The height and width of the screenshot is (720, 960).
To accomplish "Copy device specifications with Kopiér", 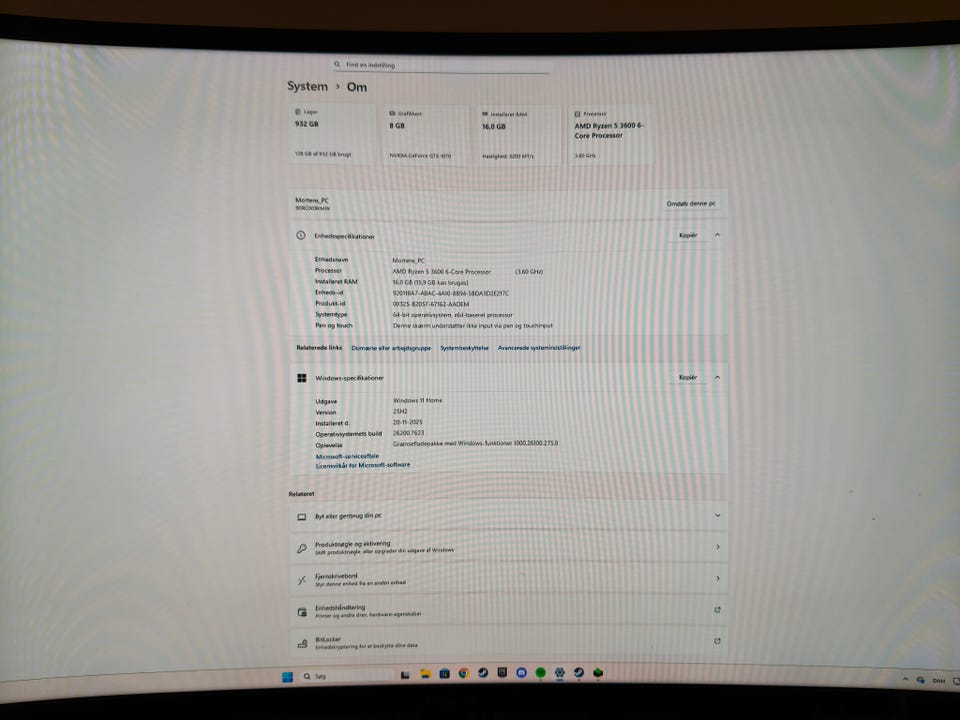I will 688,235.
